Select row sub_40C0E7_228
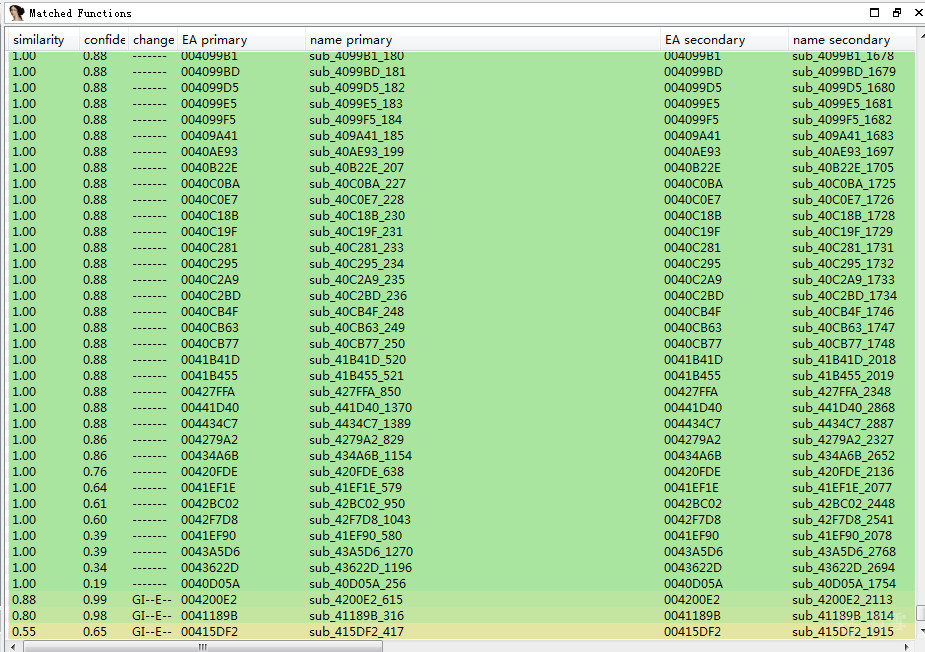 [x=461, y=200]
